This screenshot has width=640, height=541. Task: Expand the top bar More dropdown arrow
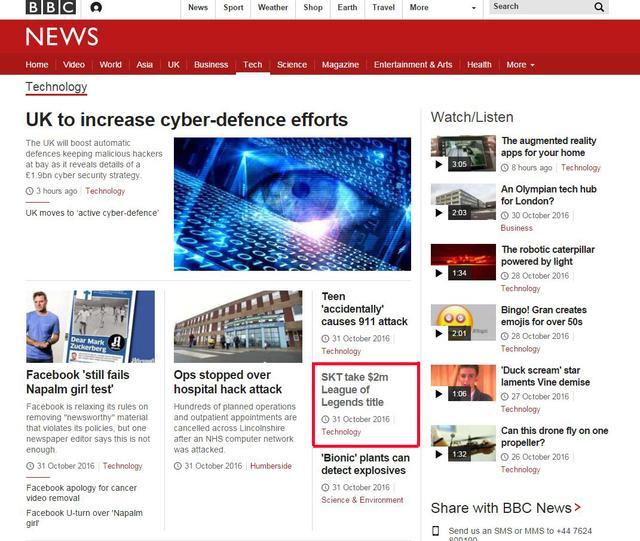tap(473, 8)
